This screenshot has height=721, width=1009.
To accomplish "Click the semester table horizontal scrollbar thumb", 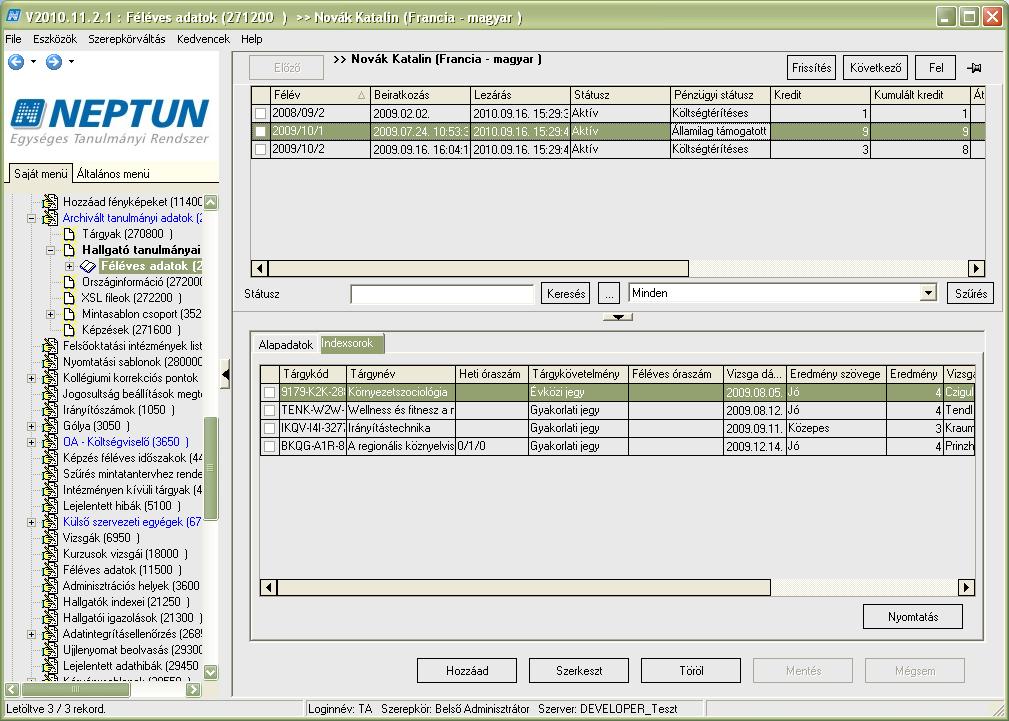I will [479, 268].
